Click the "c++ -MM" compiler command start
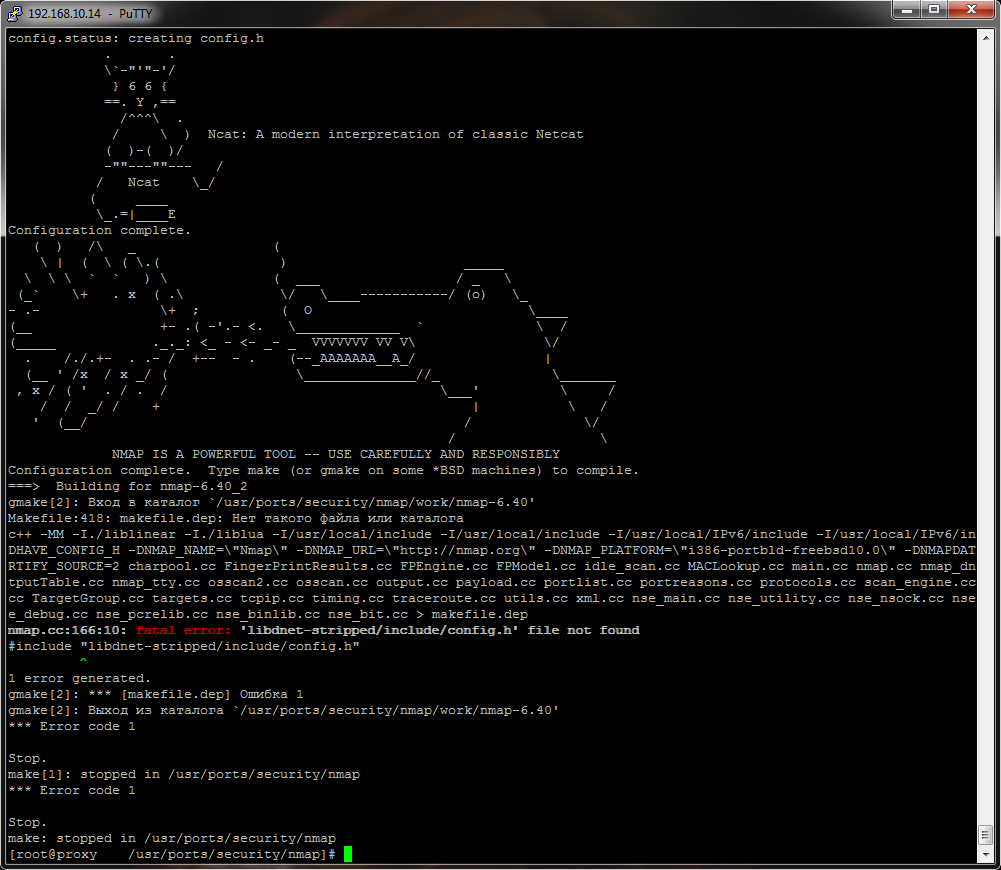 36,534
